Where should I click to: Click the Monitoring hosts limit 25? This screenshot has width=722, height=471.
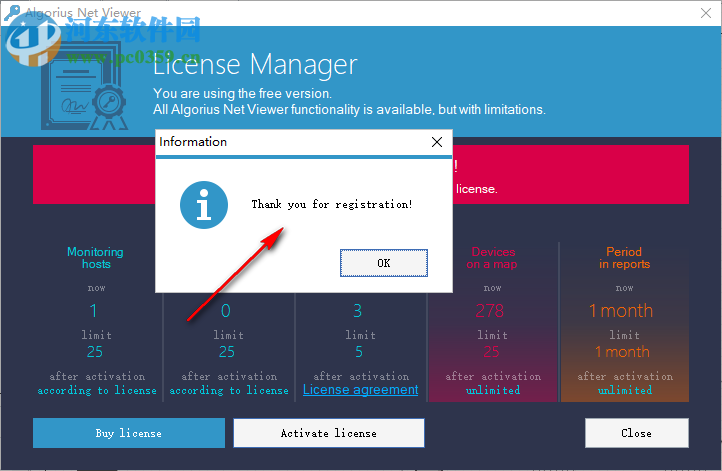pyautogui.click(x=95, y=352)
